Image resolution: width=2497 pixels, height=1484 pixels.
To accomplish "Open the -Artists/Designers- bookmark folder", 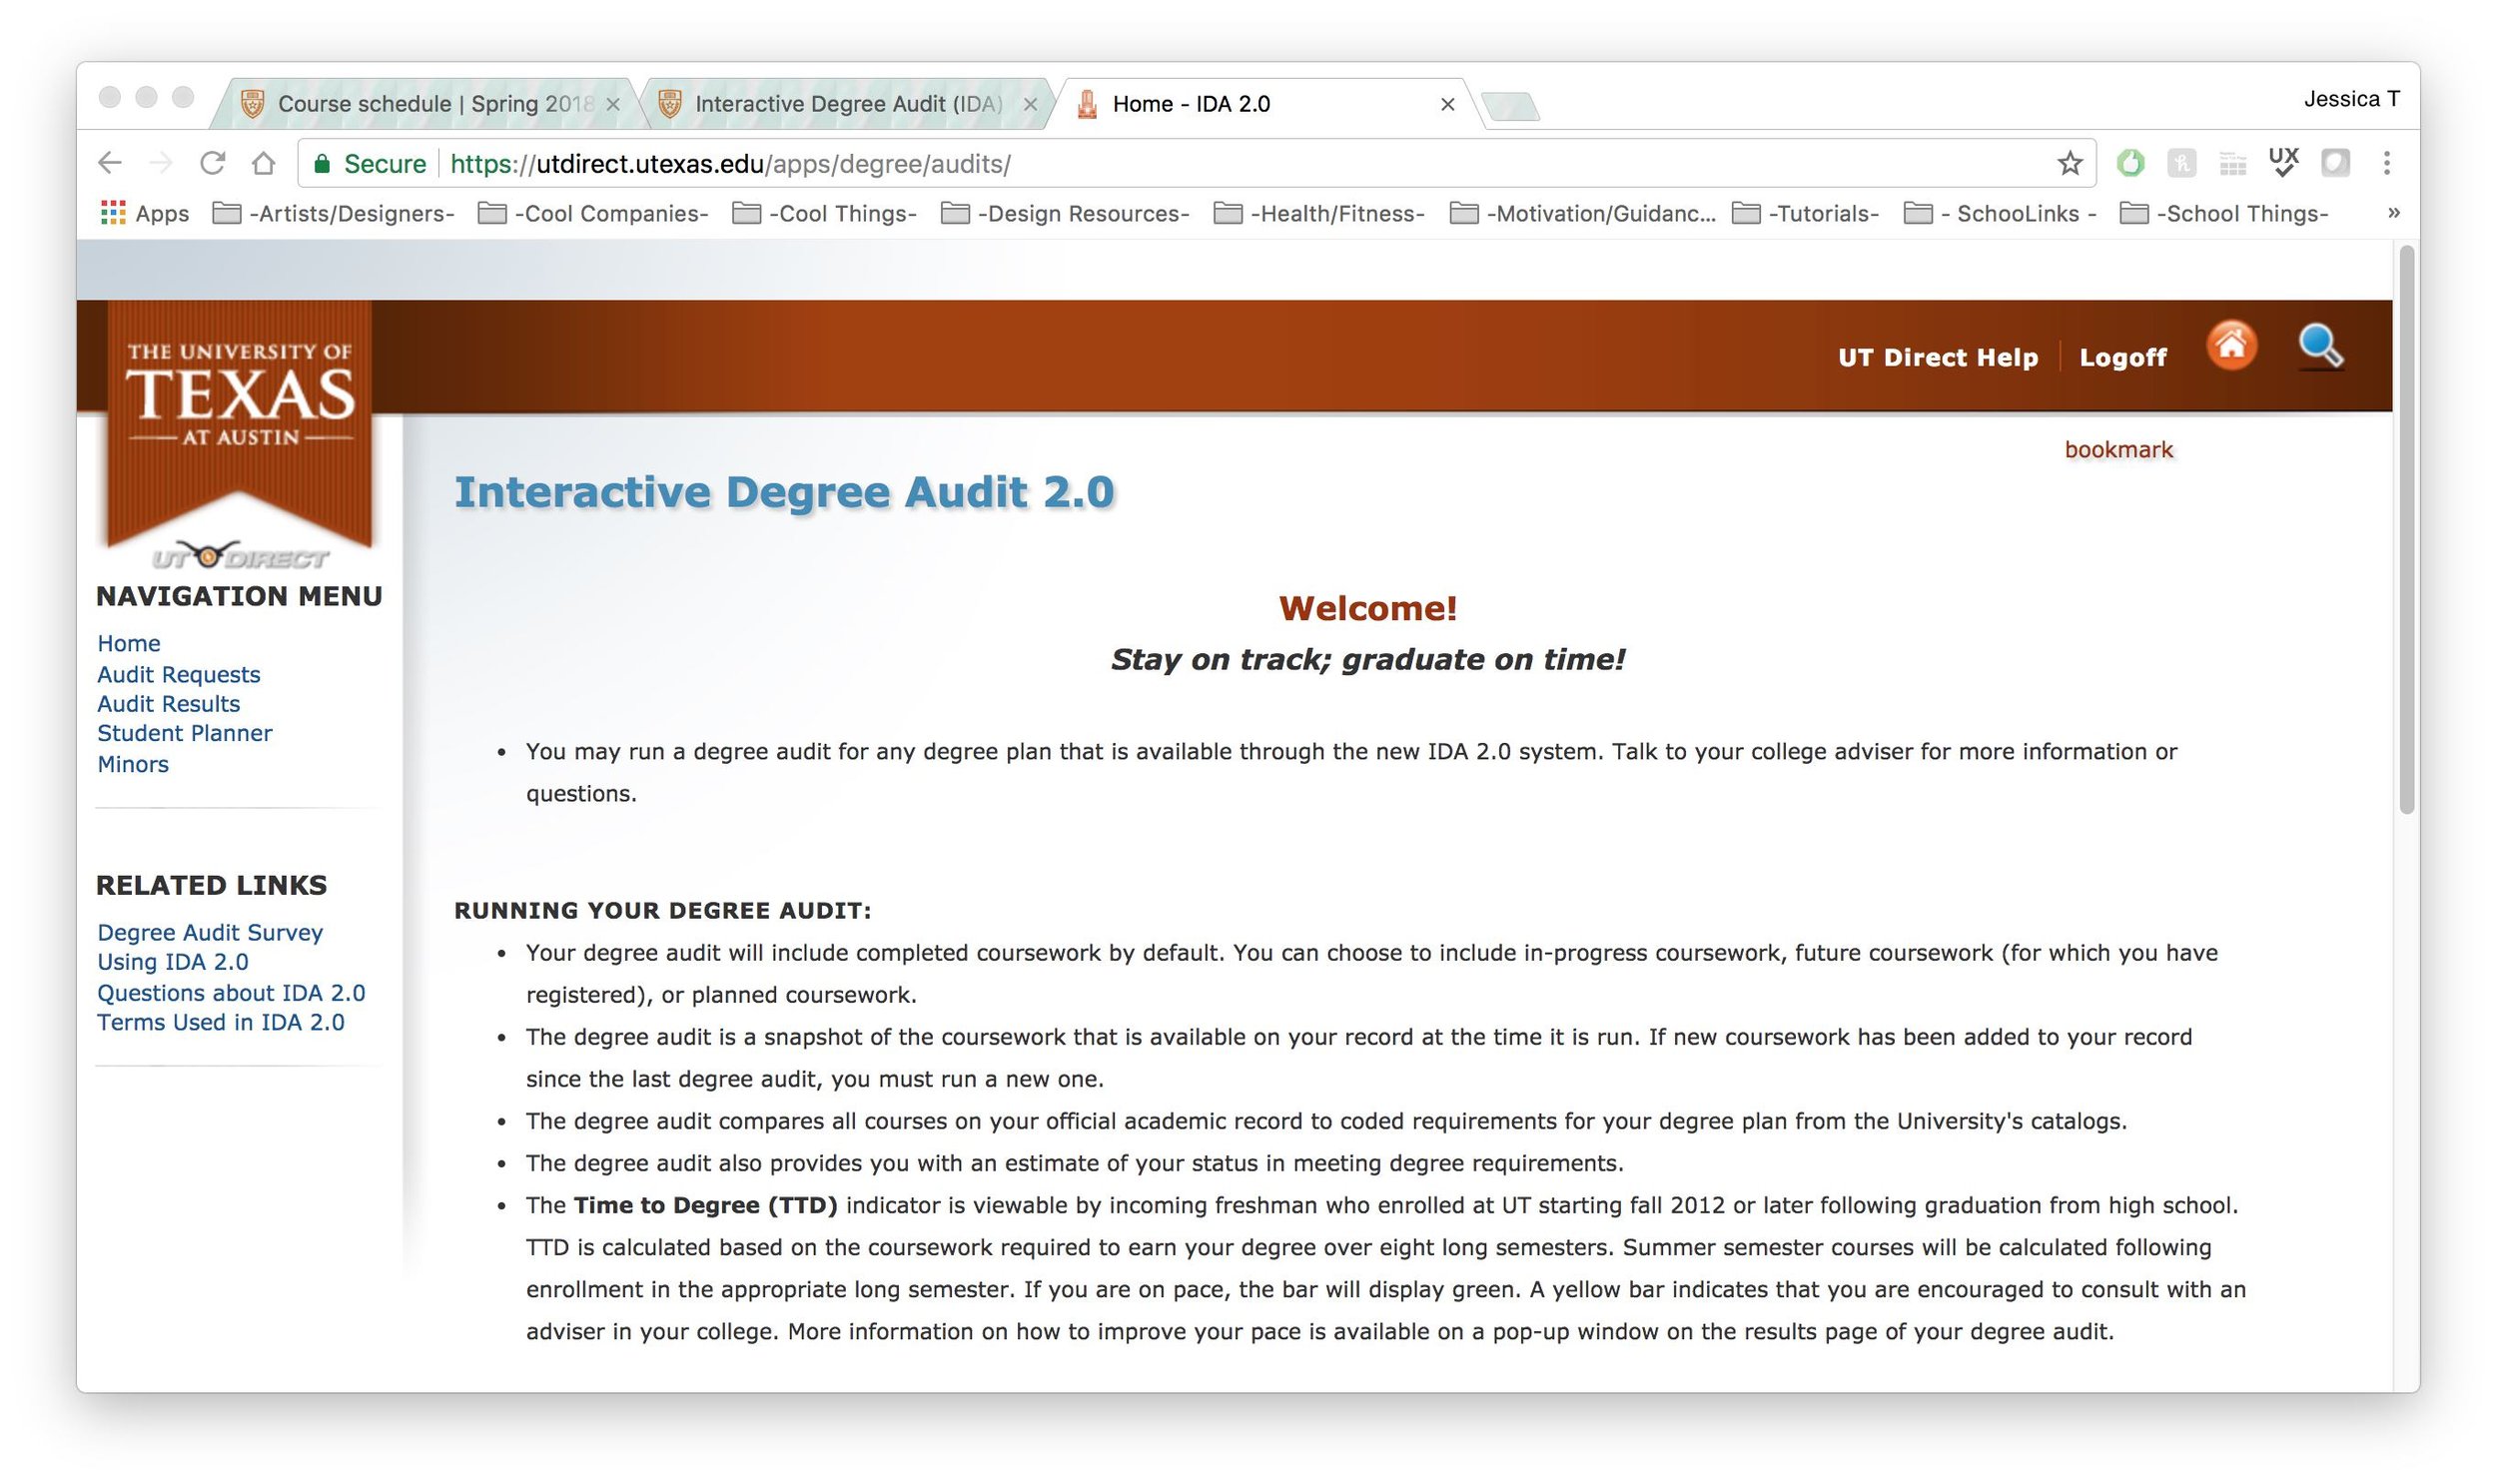I will [334, 213].
